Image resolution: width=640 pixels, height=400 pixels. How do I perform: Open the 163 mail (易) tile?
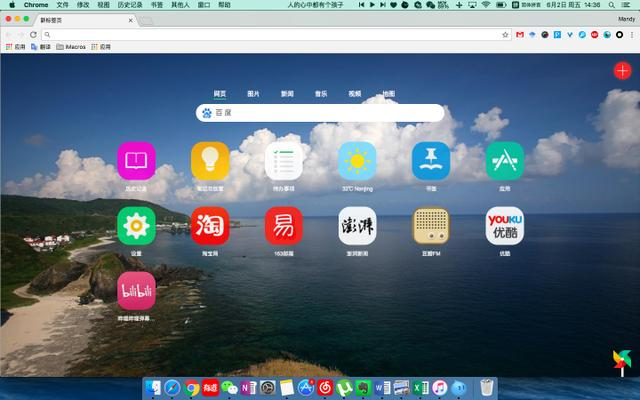pyautogui.click(x=284, y=226)
